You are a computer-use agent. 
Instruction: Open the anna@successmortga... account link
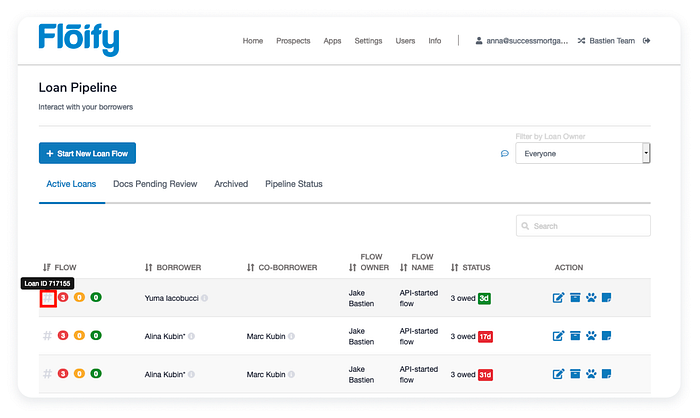[522, 41]
